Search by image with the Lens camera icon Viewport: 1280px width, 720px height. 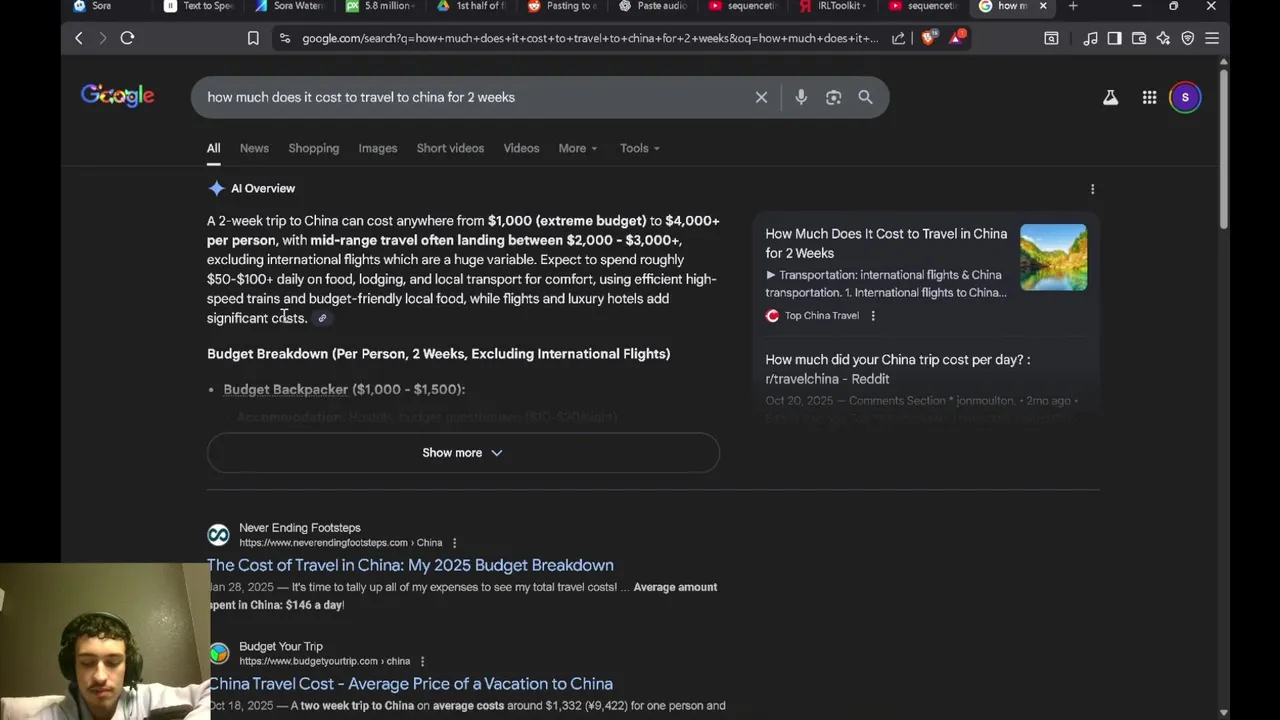pyautogui.click(x=833, y=97)
